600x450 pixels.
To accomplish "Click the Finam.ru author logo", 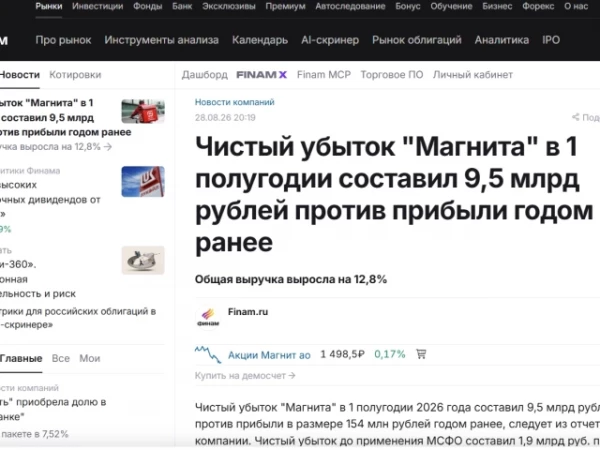I will click(x=208, y=318).
